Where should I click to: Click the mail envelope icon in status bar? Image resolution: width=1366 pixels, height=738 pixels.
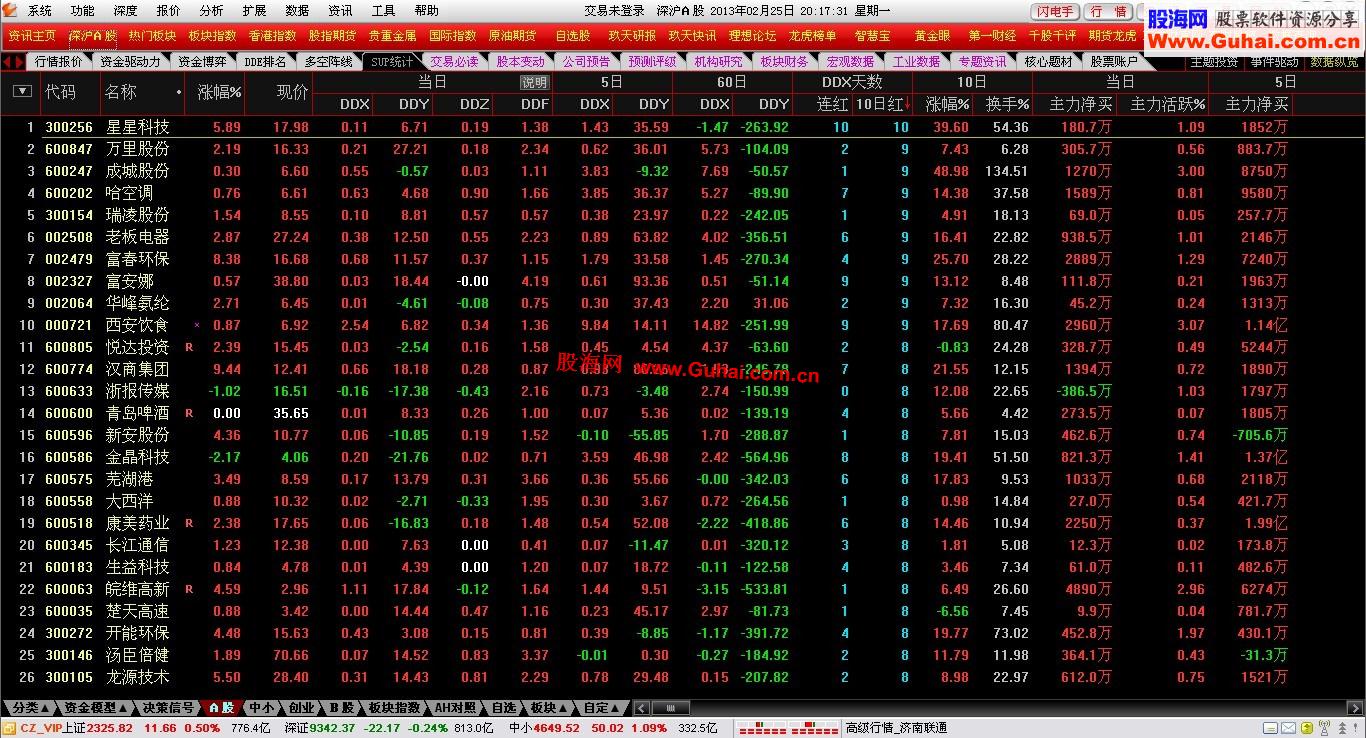pyautogui.click(x=1288, y=728)
